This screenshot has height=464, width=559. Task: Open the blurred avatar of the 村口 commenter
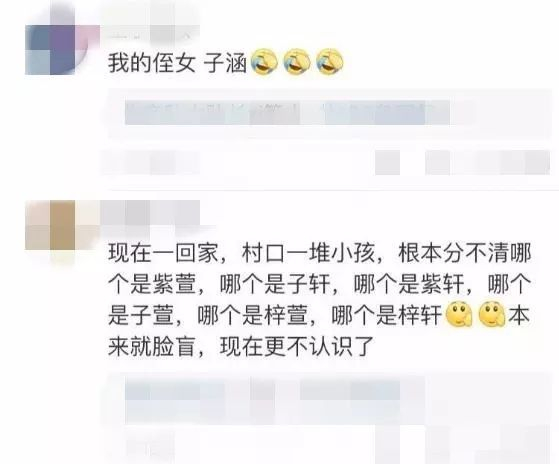coord(57,225)
